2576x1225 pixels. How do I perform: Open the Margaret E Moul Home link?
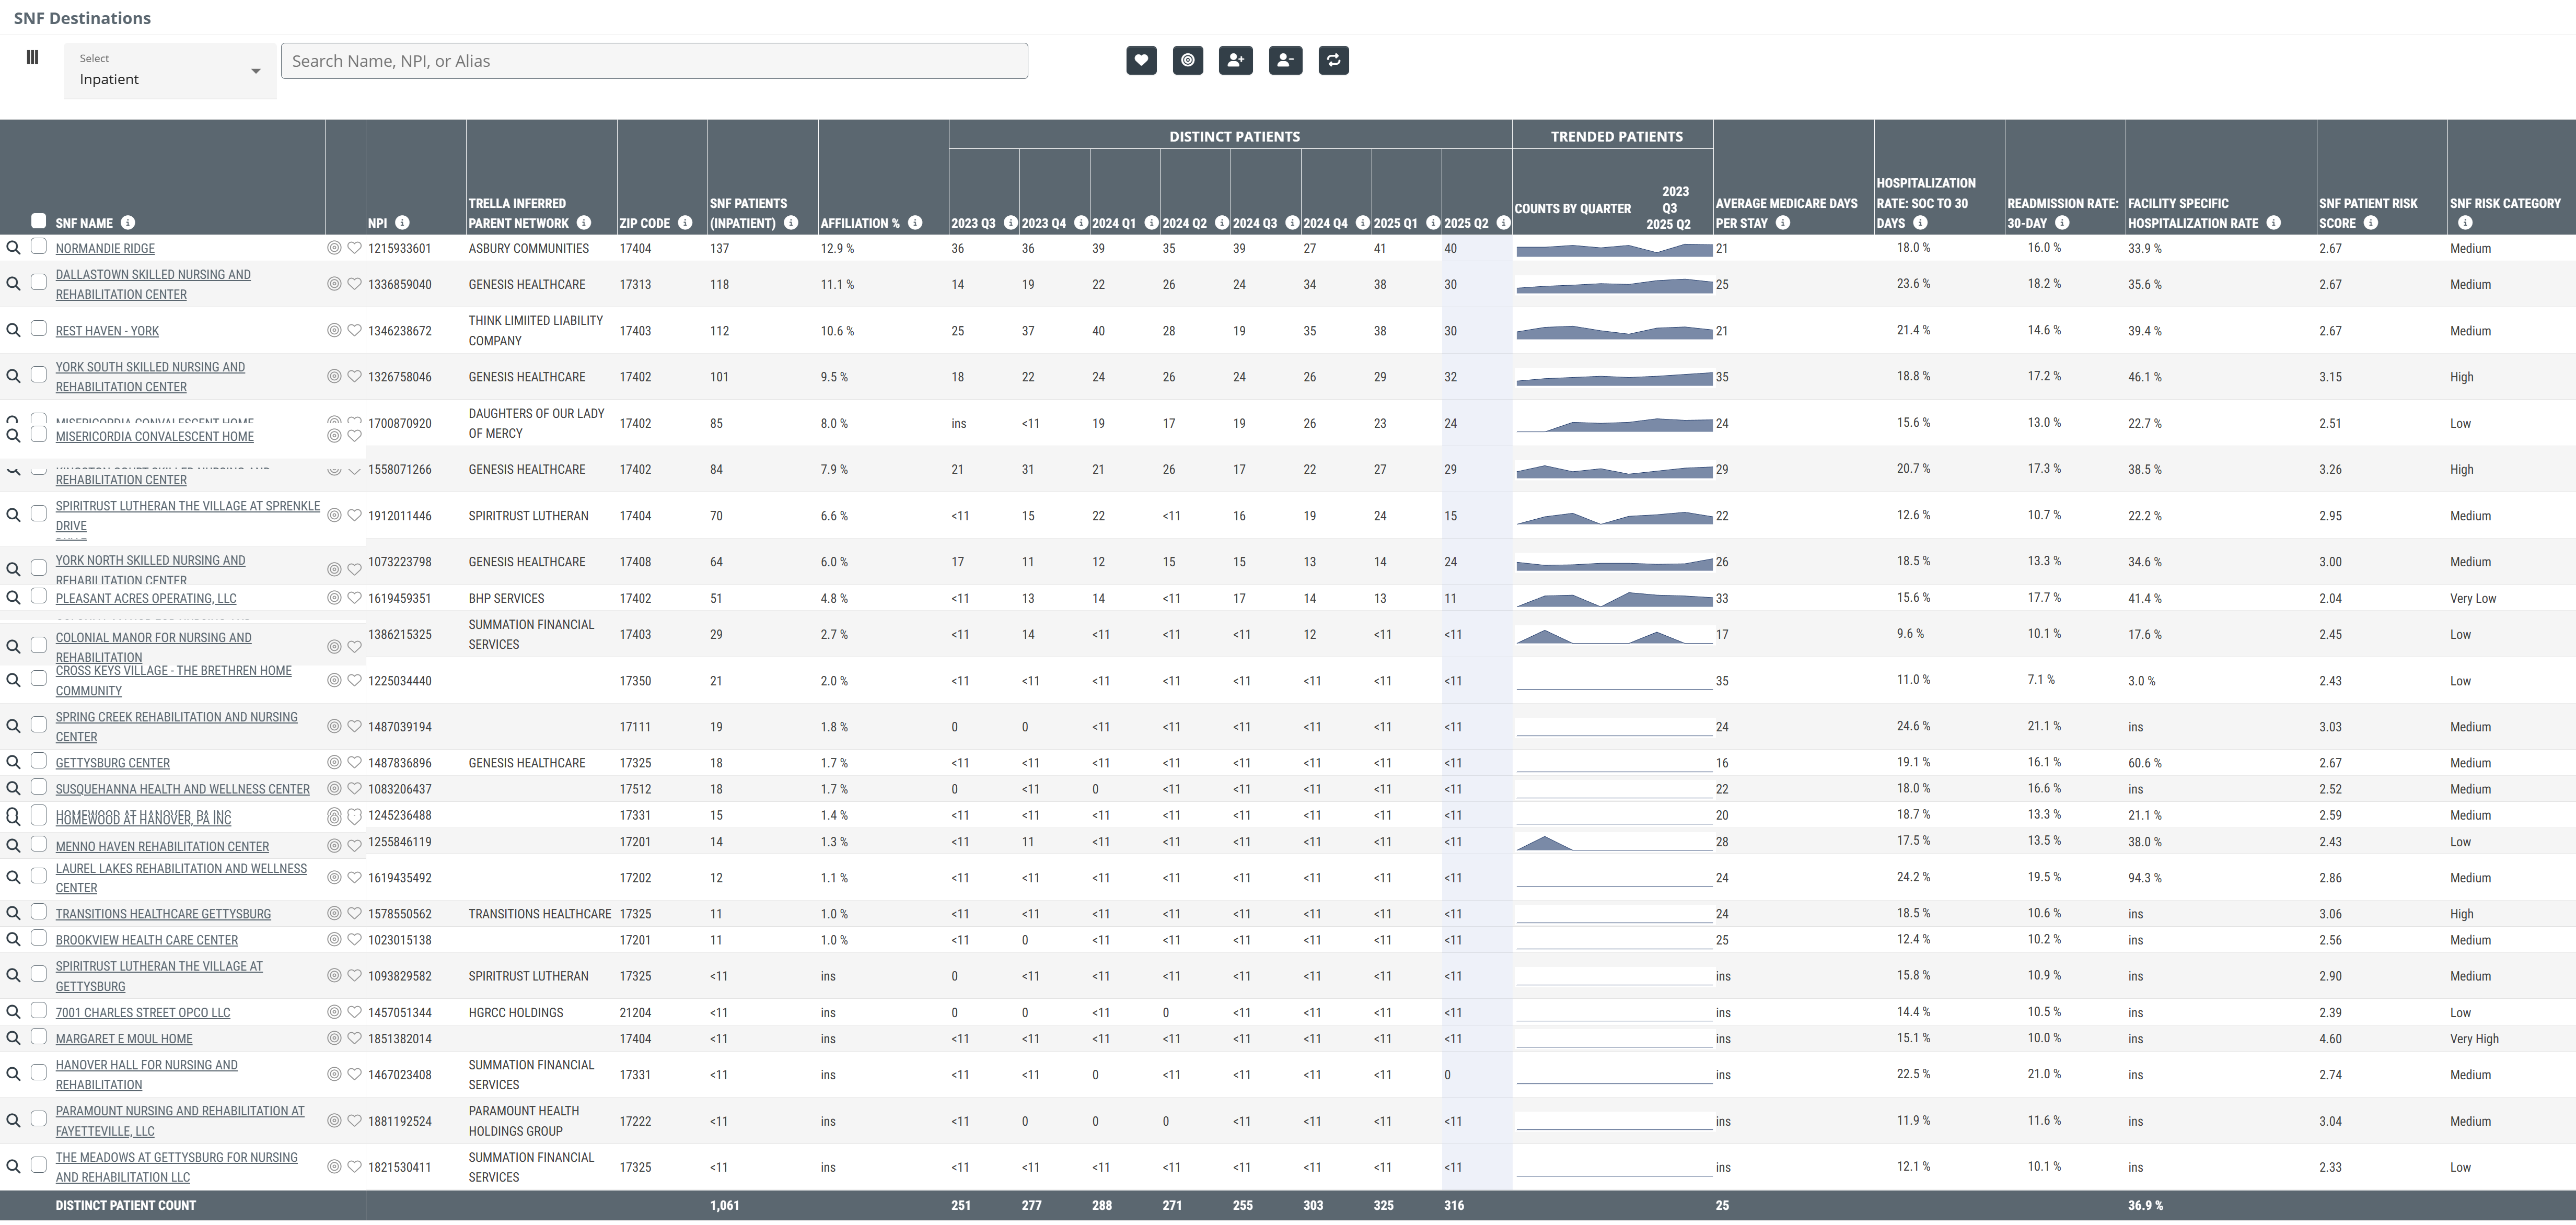point(124,1039)
